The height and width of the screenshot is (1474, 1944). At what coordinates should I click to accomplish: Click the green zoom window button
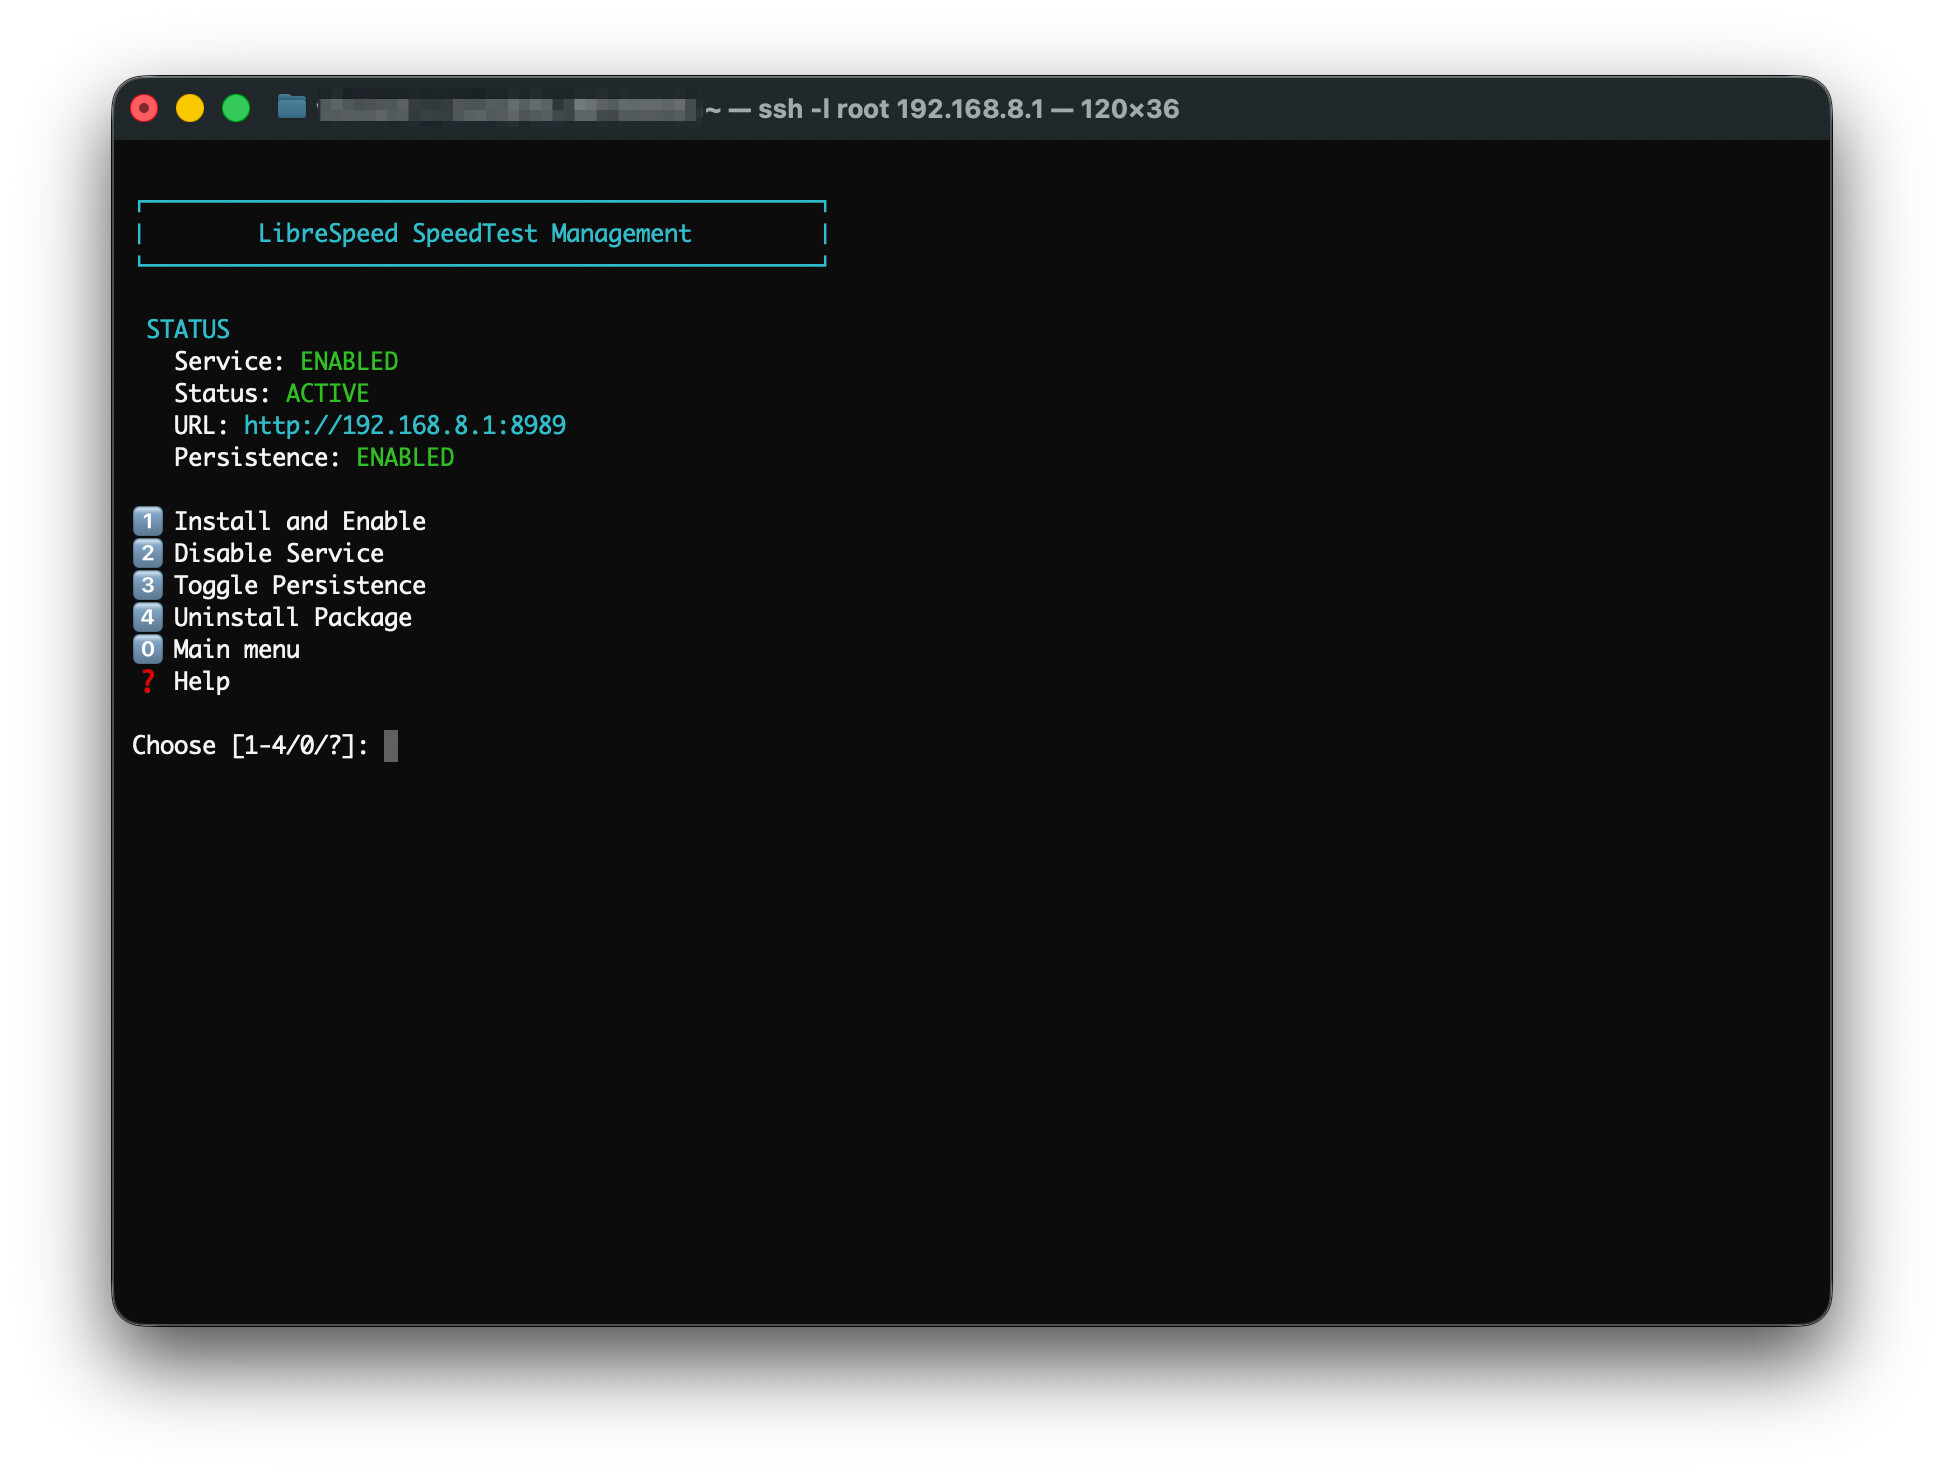236,108
